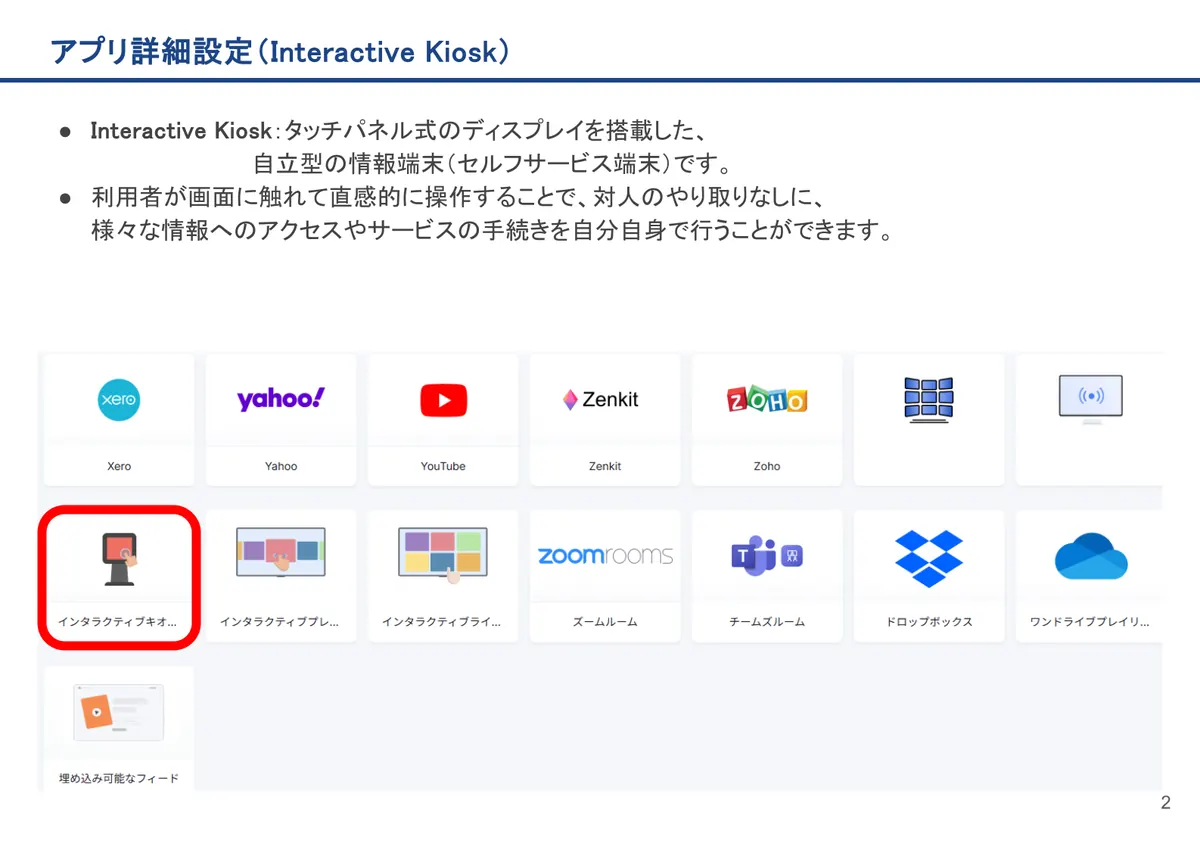Open the Xero app icon
The image size is (1200, 849).
119,401
